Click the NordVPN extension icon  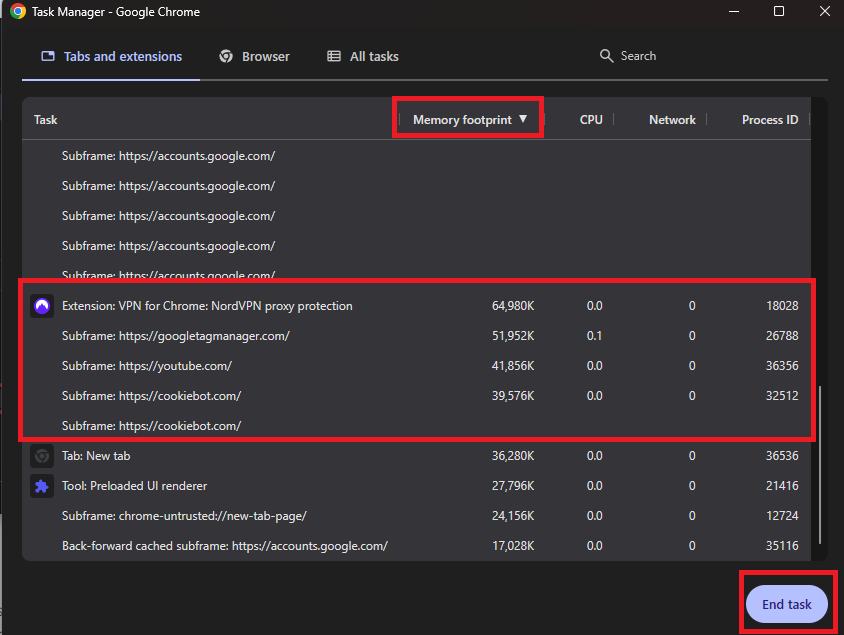tap(41, 306)
